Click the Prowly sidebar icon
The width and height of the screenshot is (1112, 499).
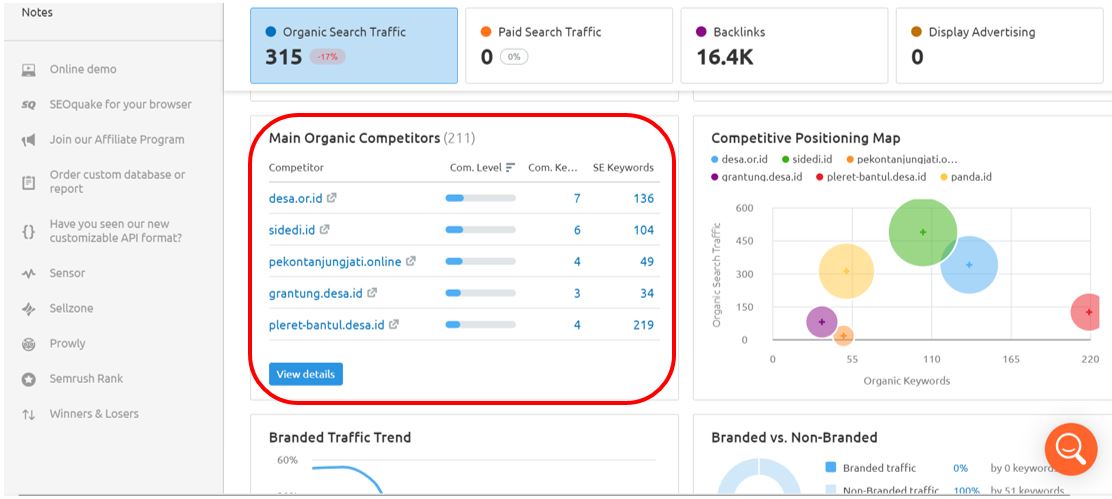(x=28, y=344)
